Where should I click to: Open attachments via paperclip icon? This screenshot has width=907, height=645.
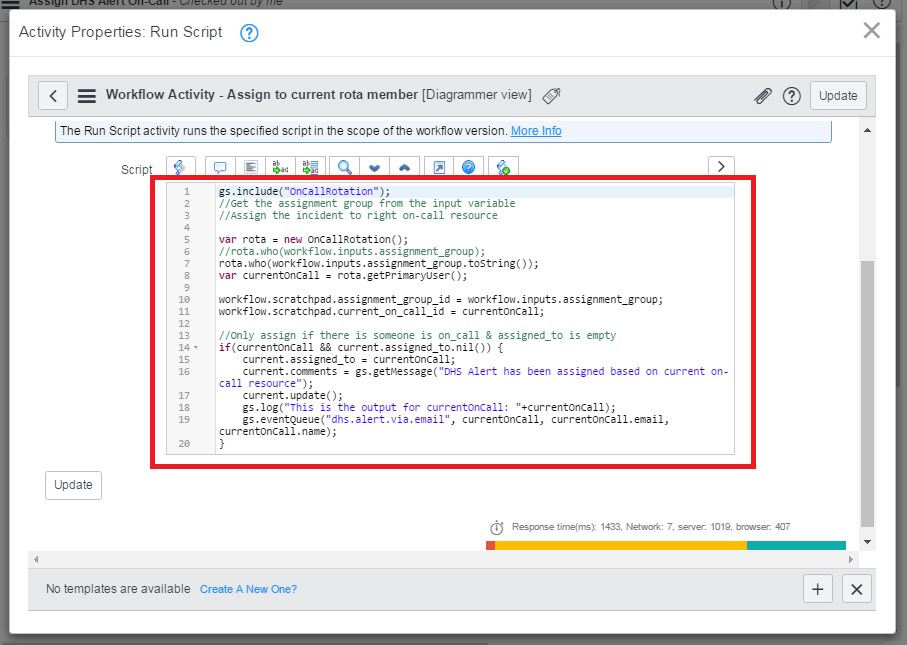(763, 96)
